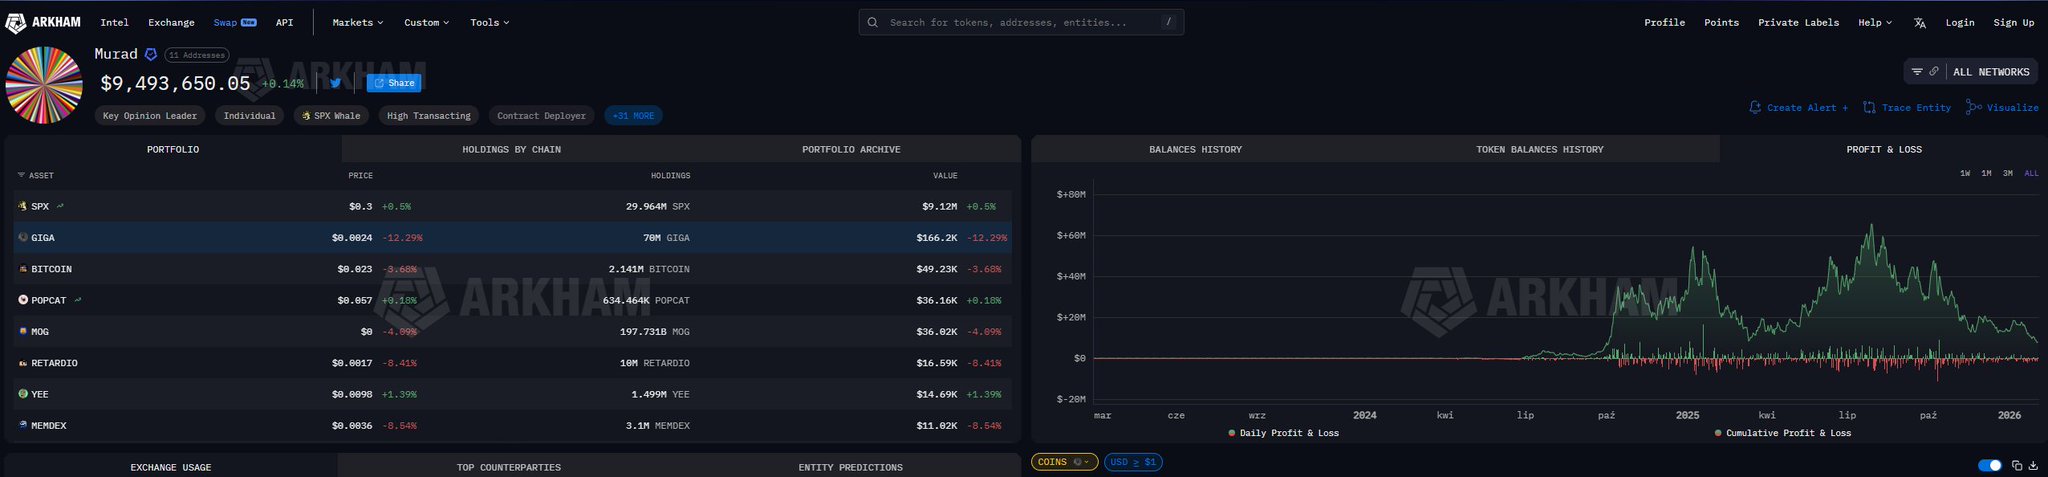
Task: Switch to Token Balances History tab
Action: click(x=1540, y=149)
